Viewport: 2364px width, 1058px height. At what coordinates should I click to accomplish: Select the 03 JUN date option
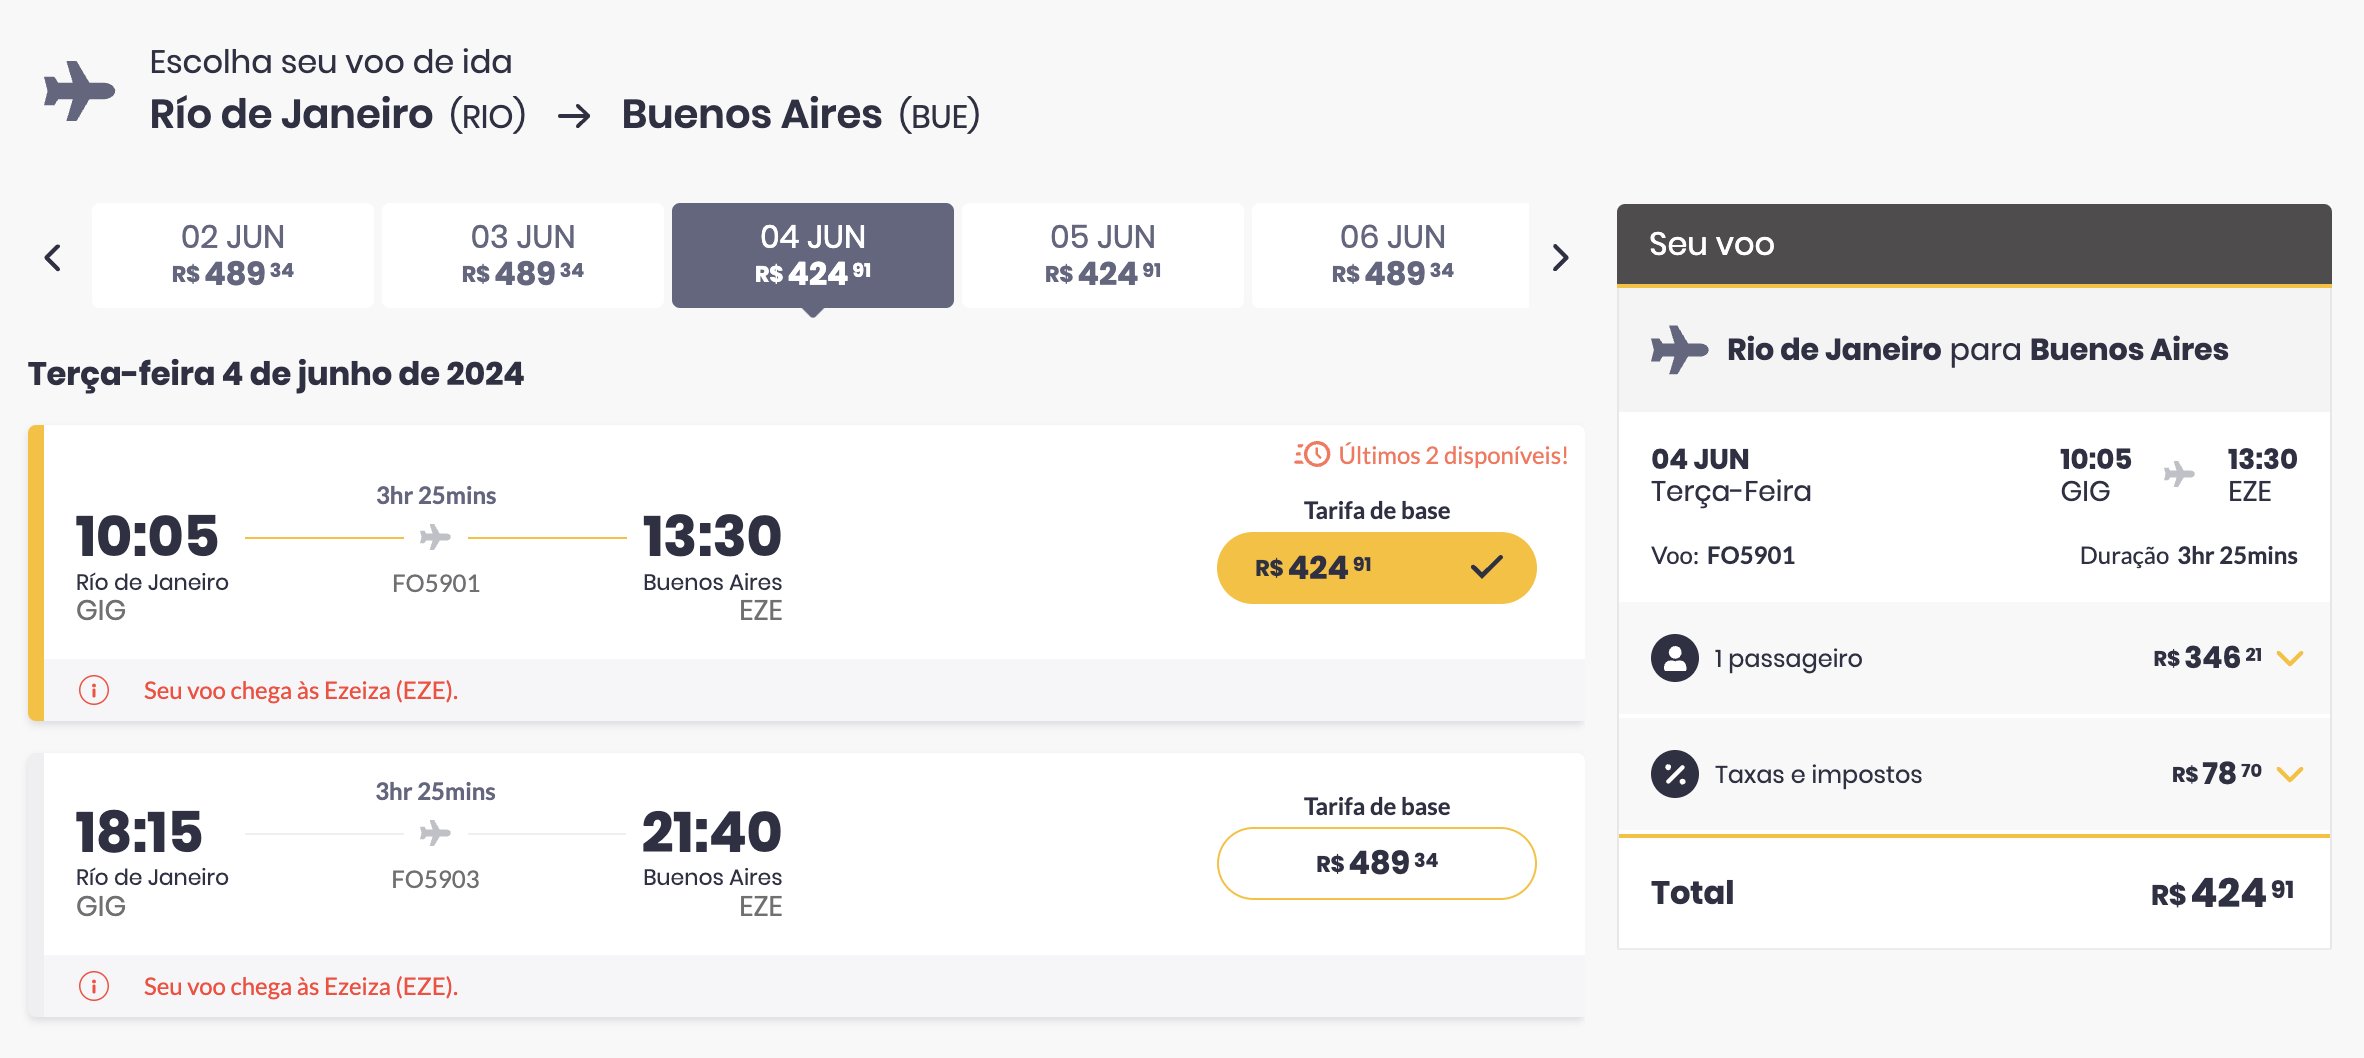click(x=523, y=256)
